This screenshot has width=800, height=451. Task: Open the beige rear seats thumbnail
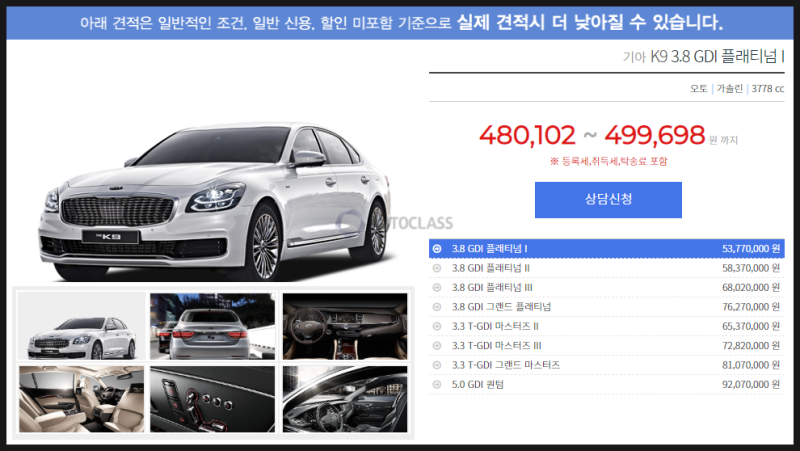(82, 399)
